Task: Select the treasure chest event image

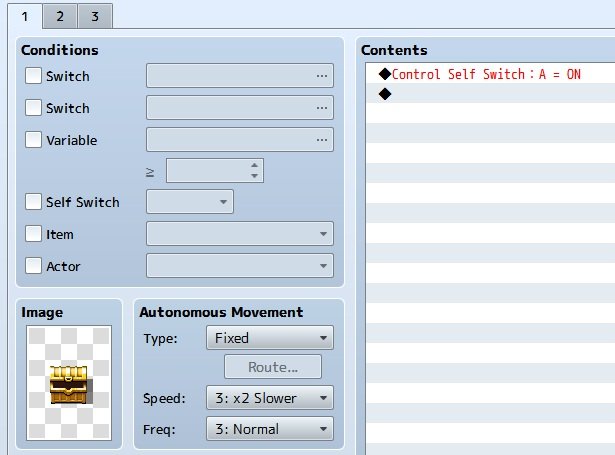Action: click(x=69, y=383)
